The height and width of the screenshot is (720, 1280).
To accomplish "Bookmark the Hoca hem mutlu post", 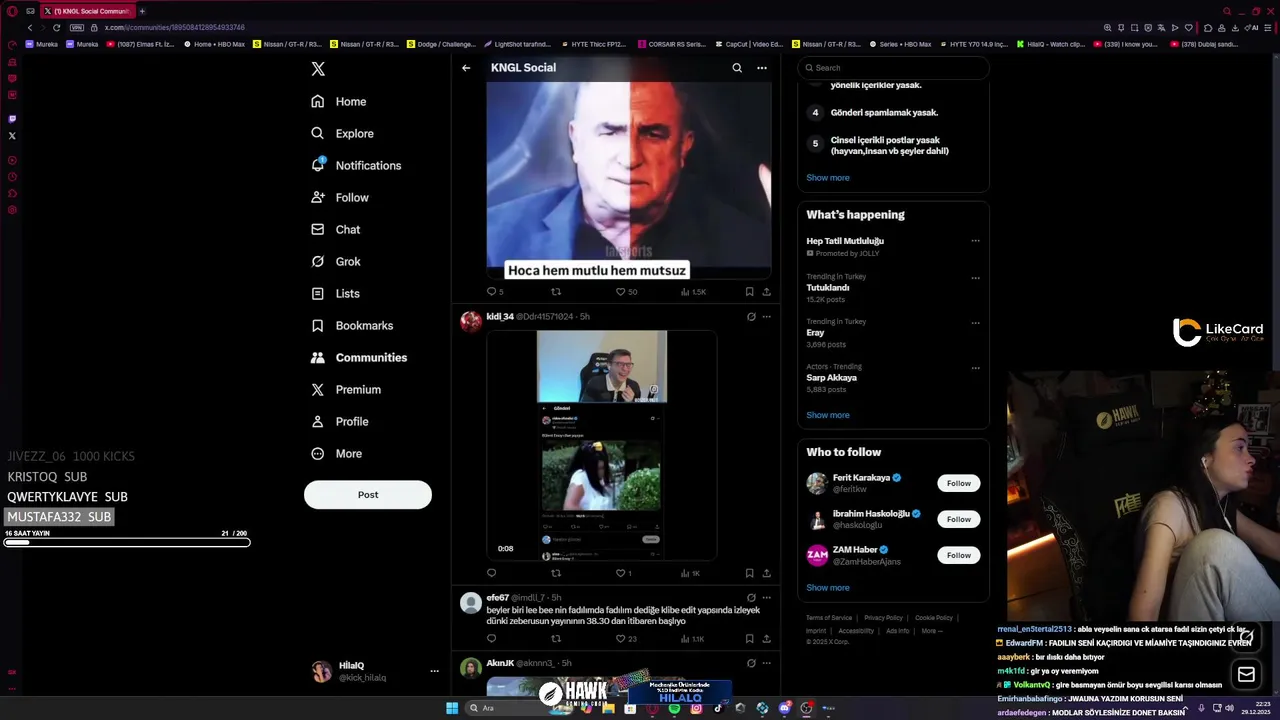I will click(x=749, y=291).
